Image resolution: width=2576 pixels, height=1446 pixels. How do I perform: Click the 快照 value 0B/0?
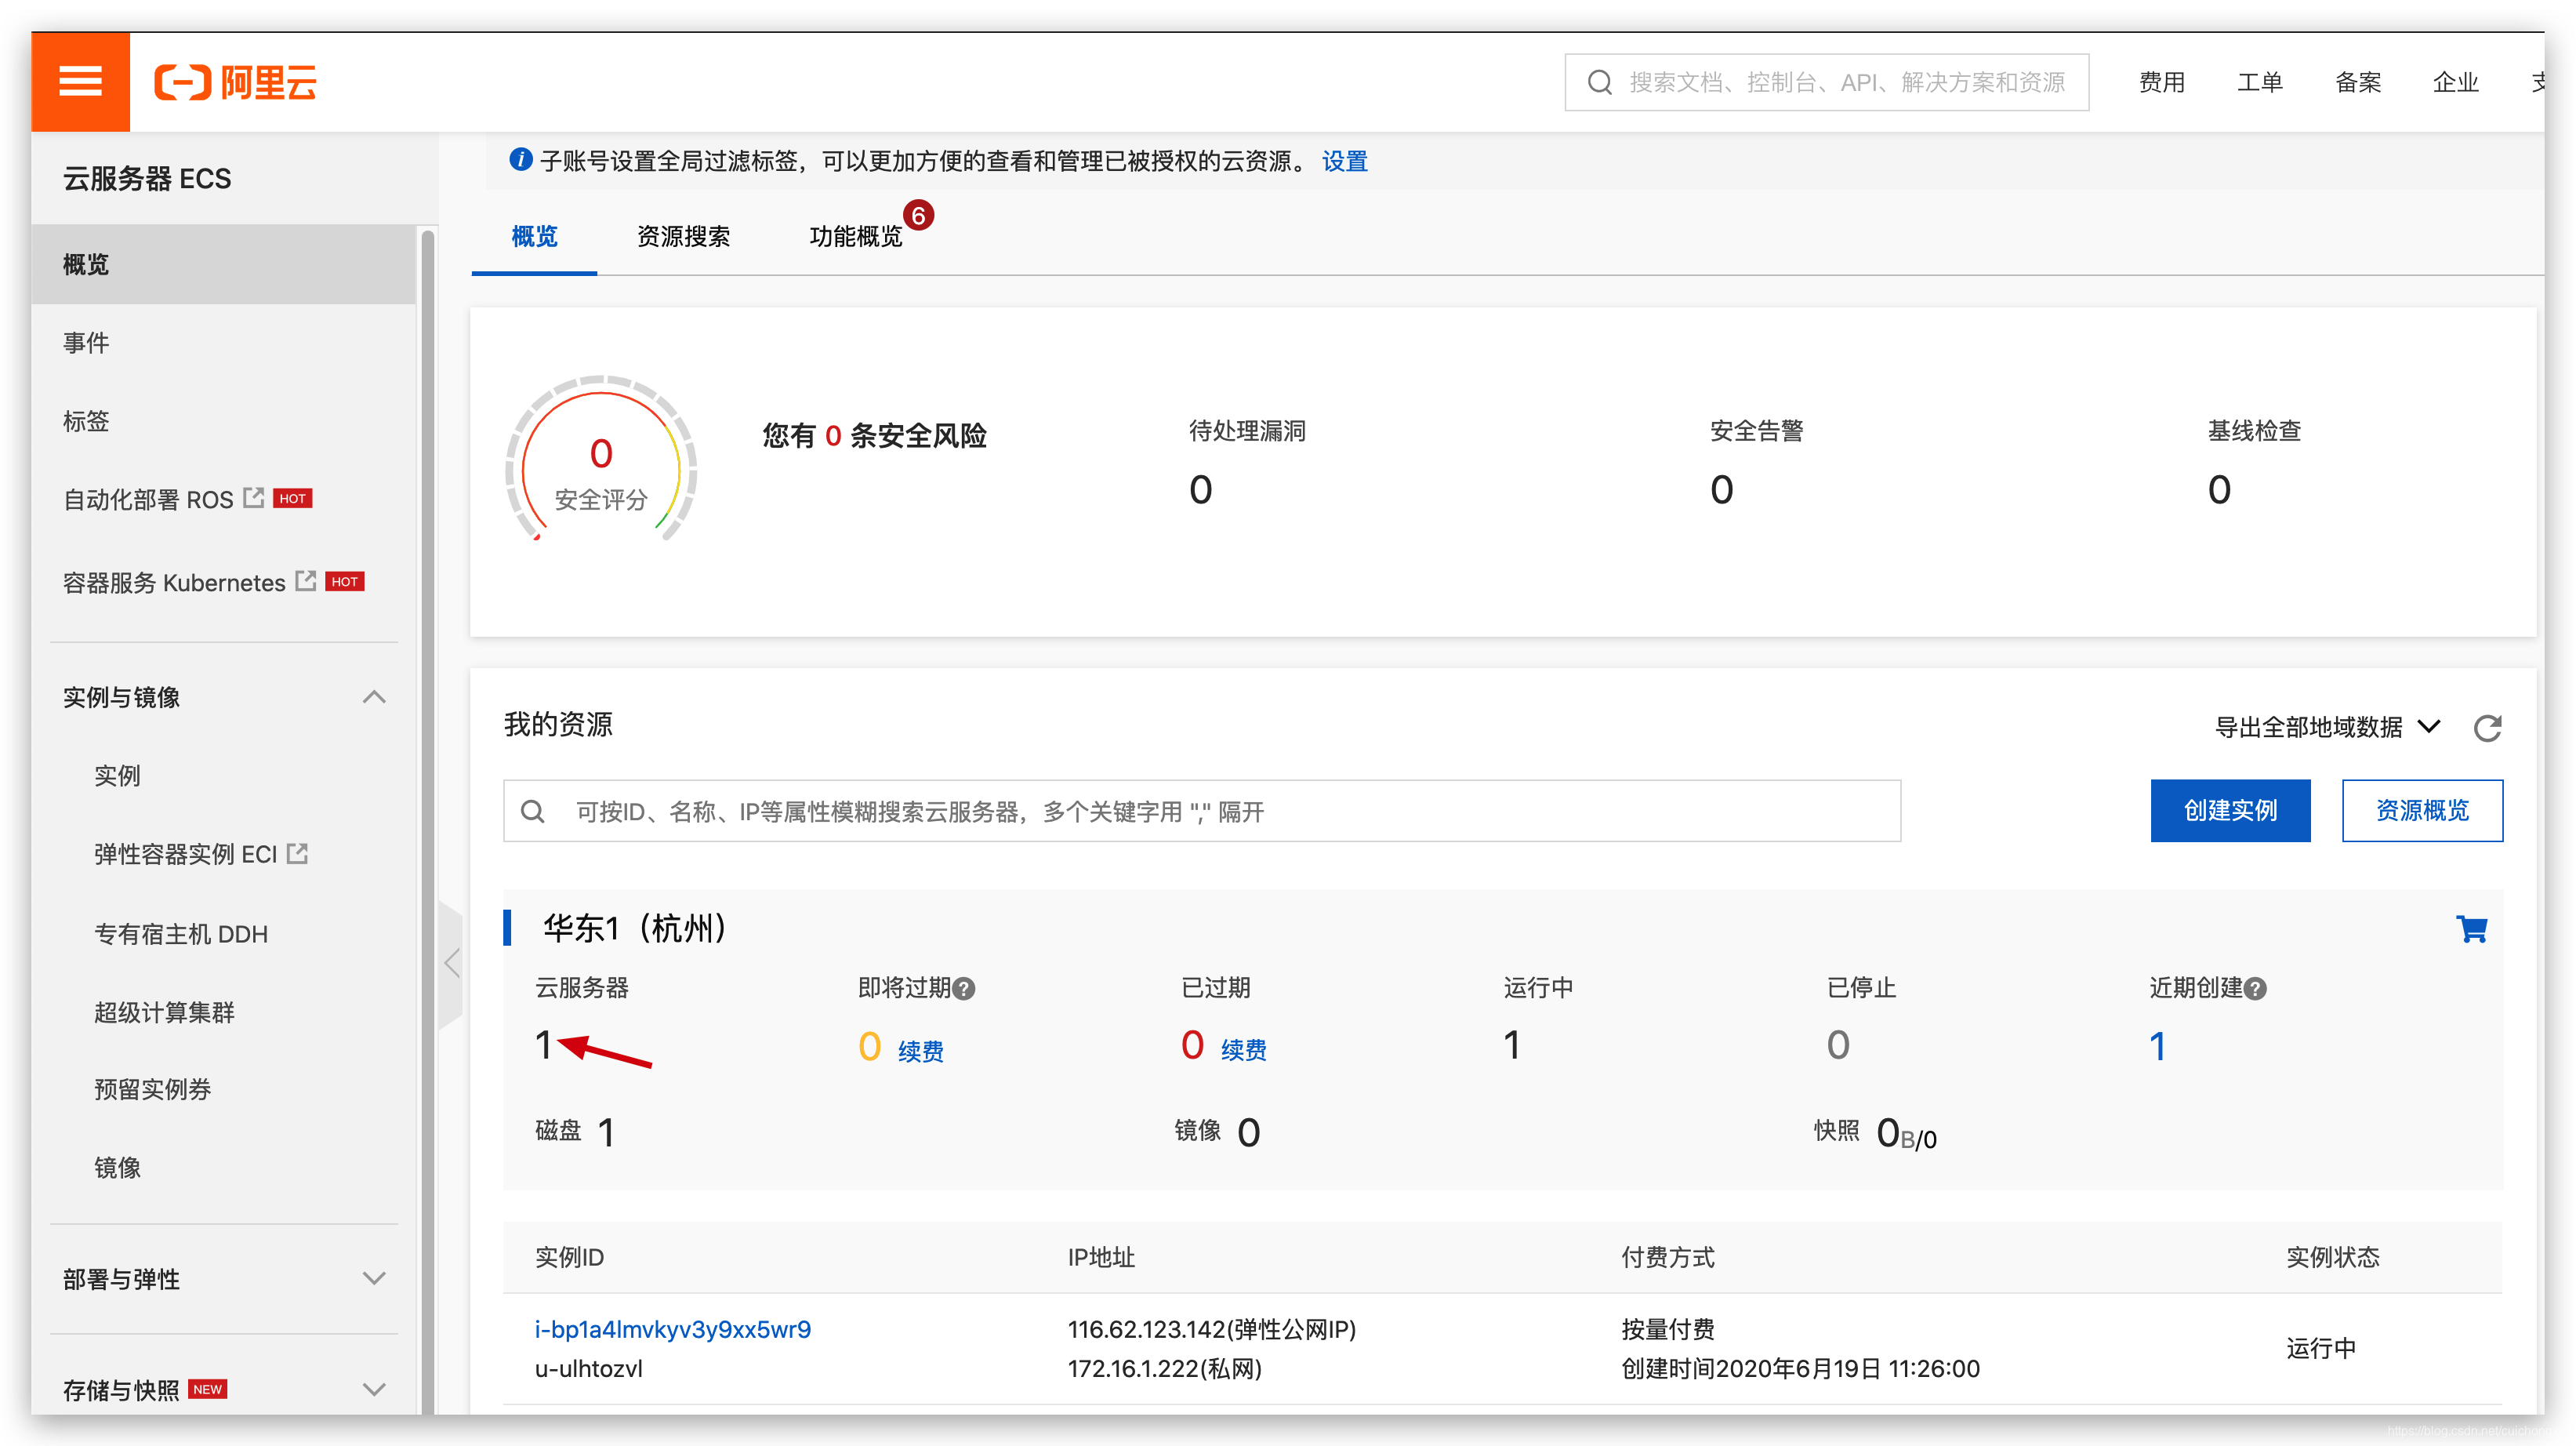[1906, 1134]
